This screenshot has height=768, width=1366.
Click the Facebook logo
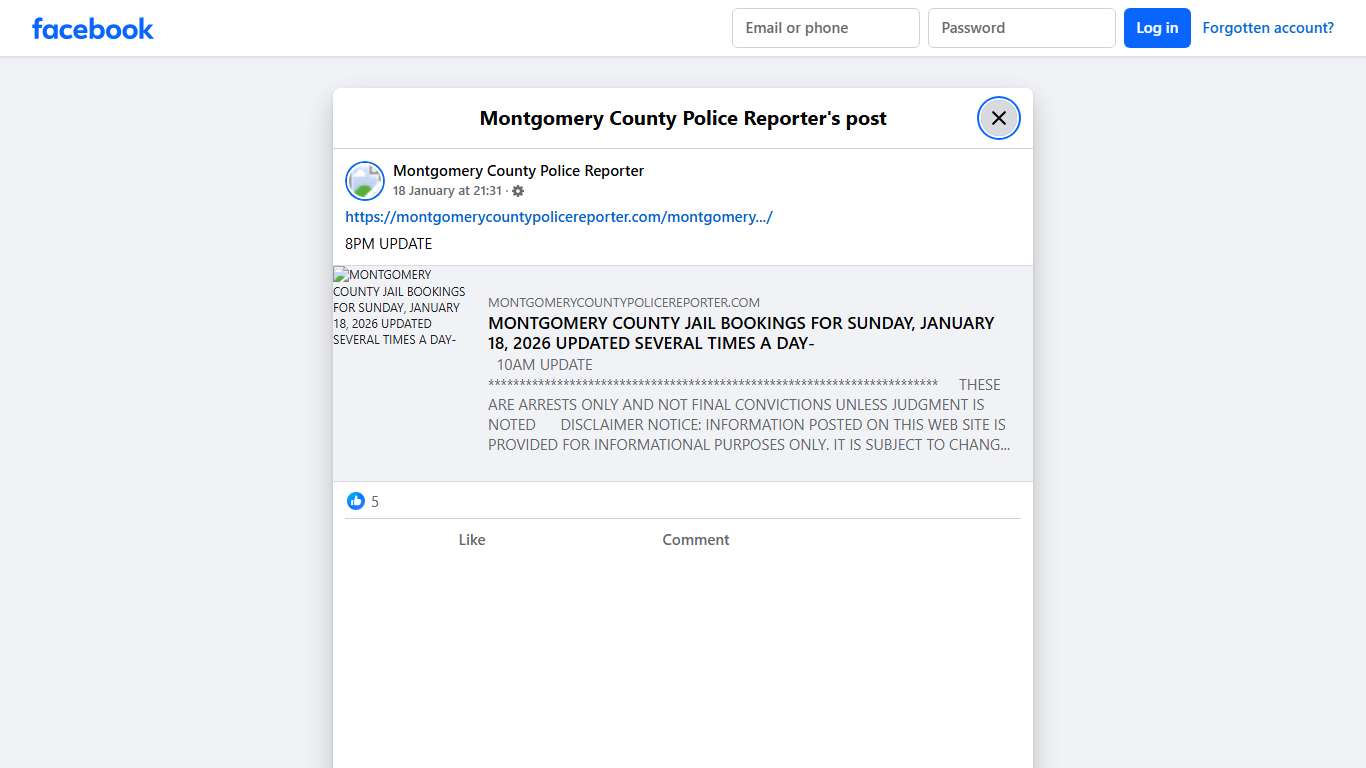[92, 28]
